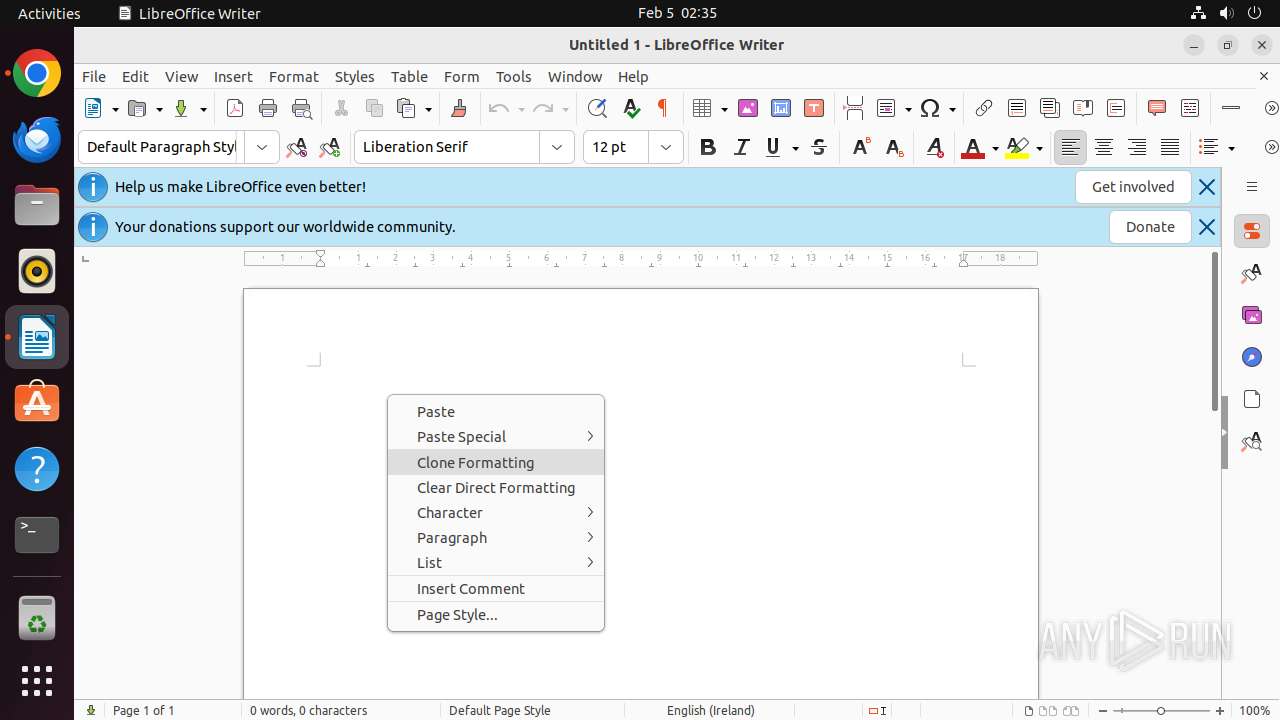Open Google Chrome from dock
The image size is (1280, 720).
click(x=37, y=74)
